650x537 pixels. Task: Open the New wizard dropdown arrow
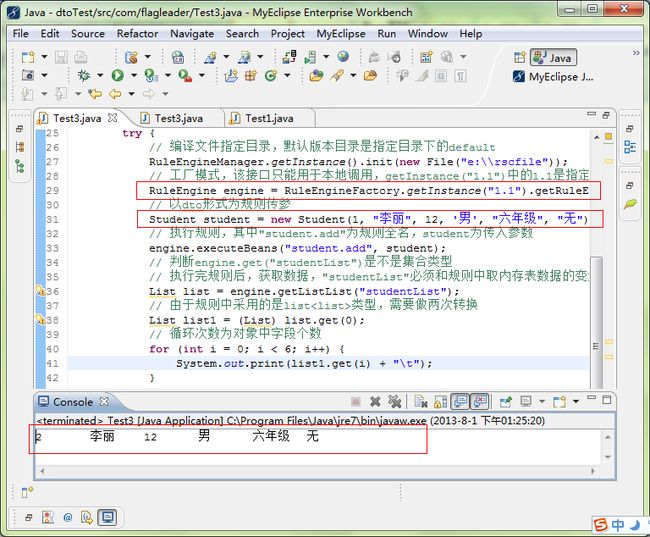[44, 57]
